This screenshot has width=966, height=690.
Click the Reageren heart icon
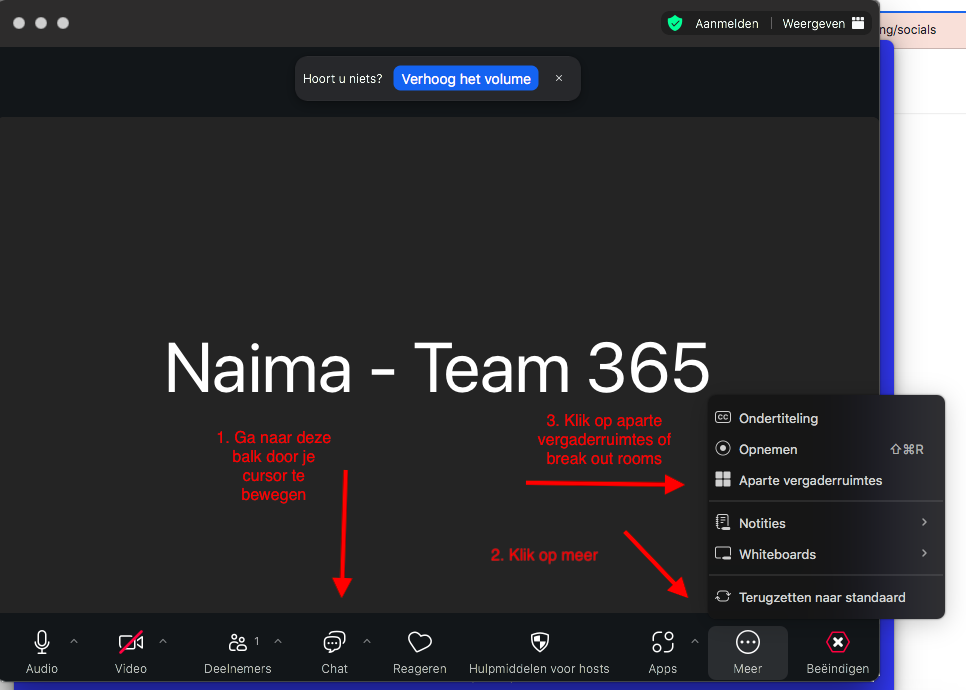420,642
